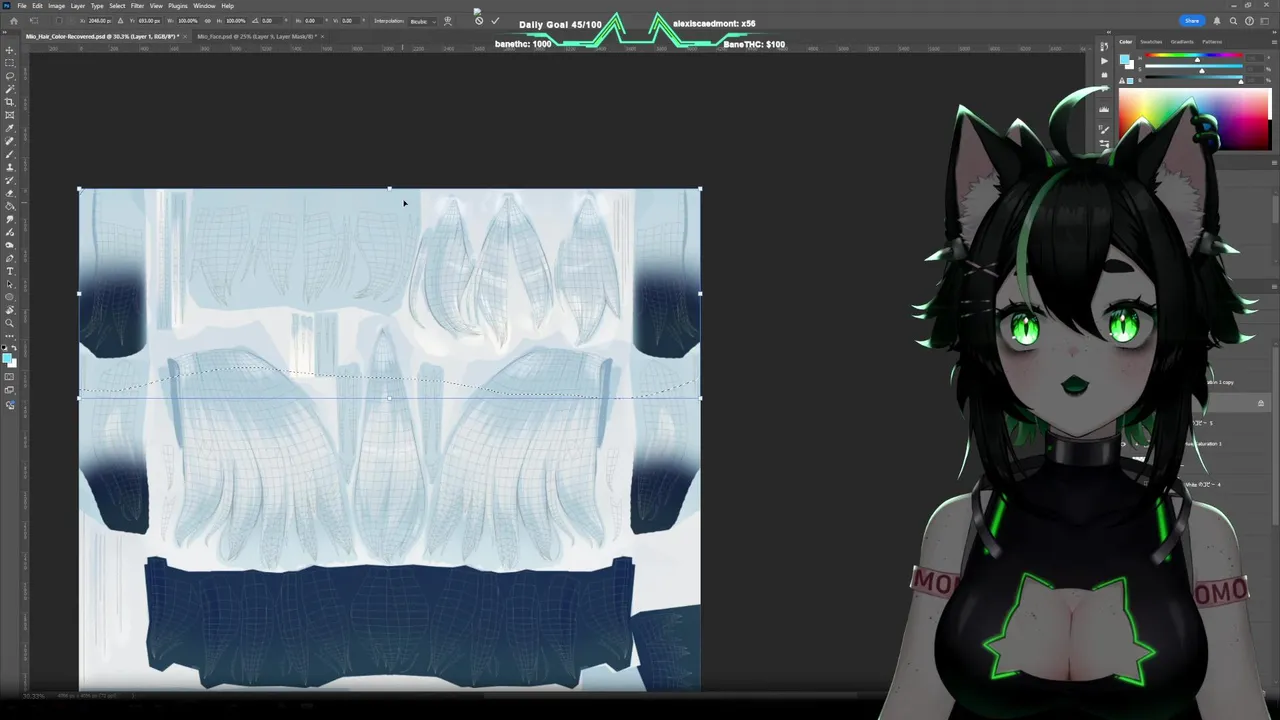This screenshot has width=1280, height=720.
Task: Change the screen mode
Action: pyautogui.click(x=10, y=390)
